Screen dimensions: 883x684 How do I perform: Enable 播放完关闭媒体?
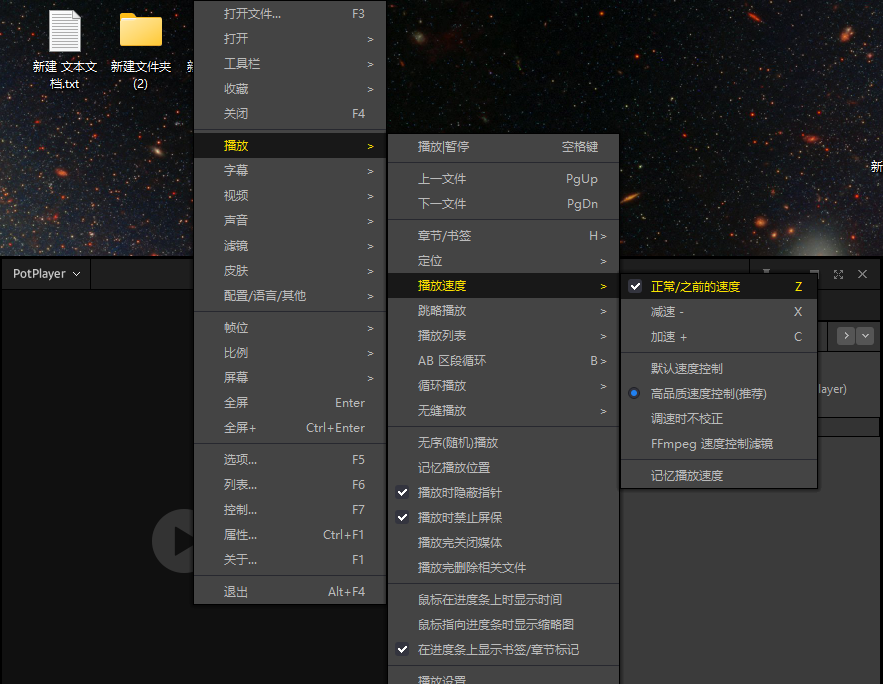pyautogui.click(x=503, y=543)
